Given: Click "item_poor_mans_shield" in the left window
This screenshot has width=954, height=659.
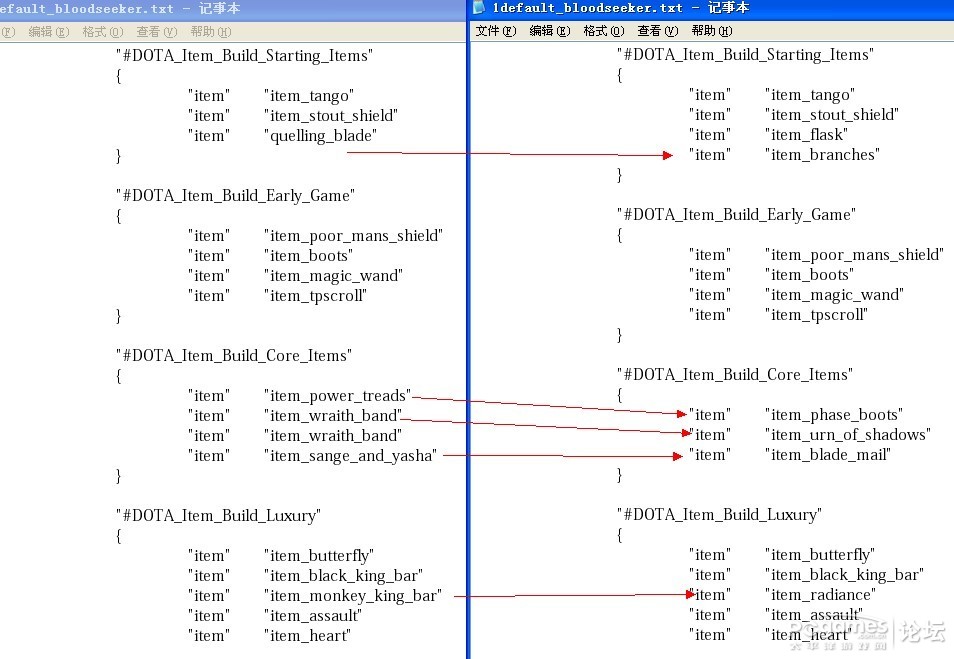Looking at the screenshot, I should coord(353,236).
